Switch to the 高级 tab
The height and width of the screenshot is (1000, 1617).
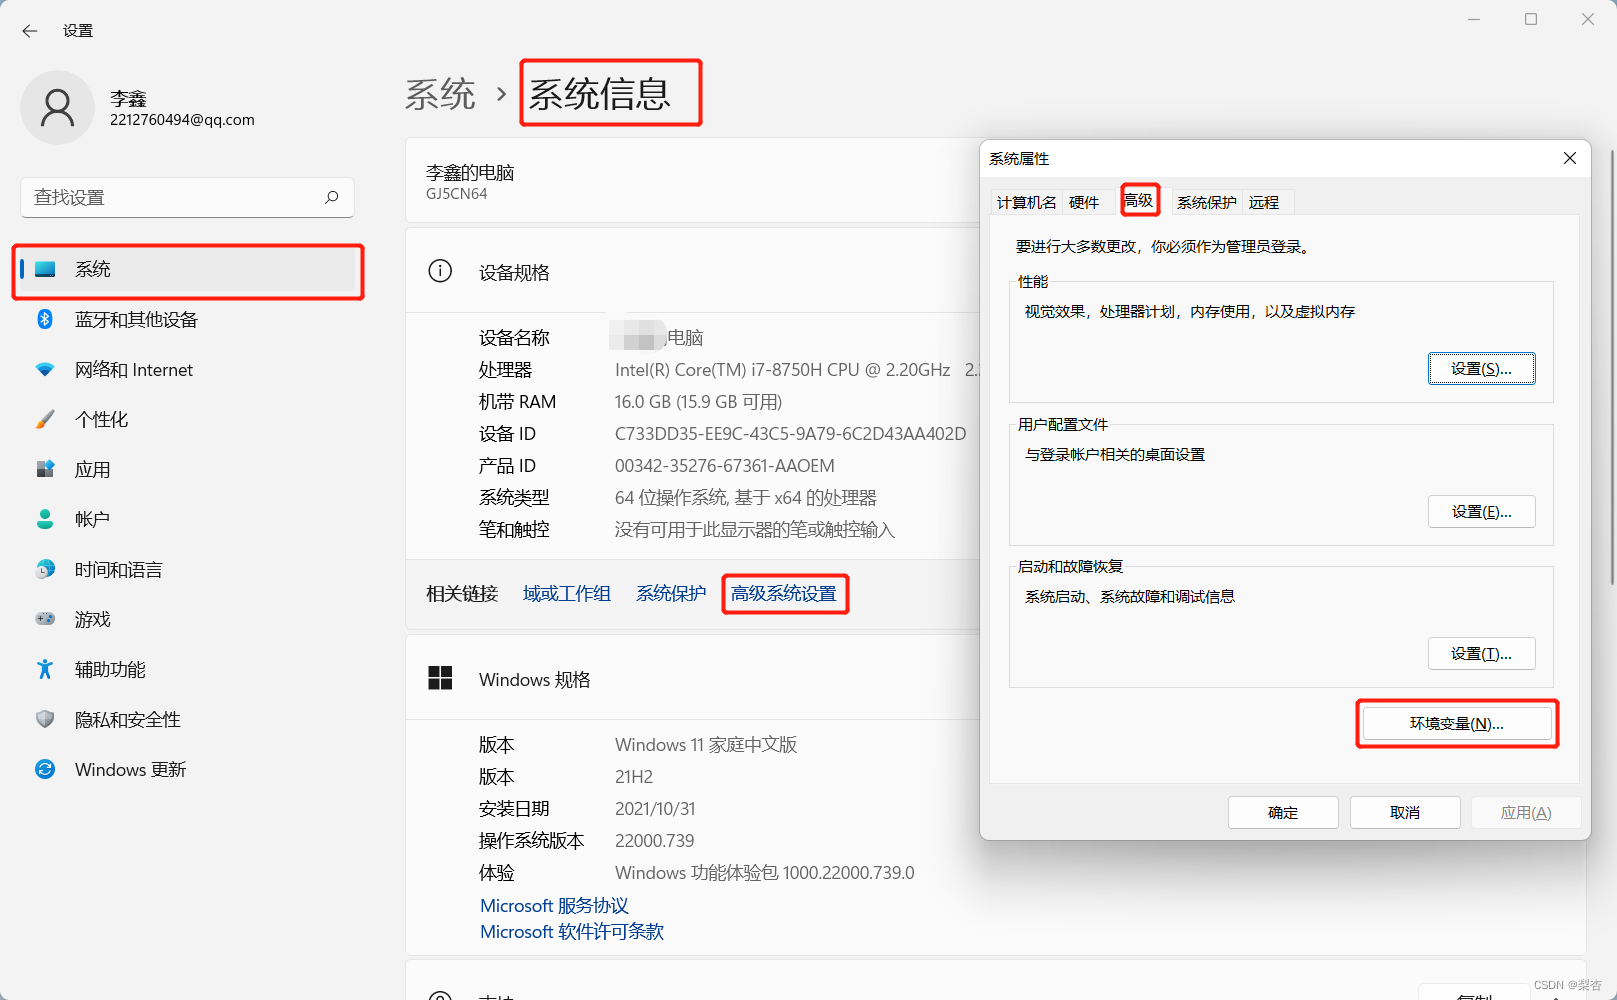click(x=1138, y=200)
